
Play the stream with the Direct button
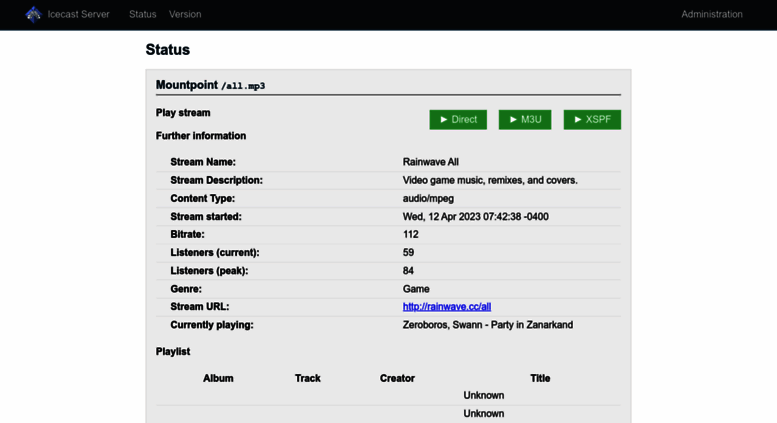click(x=458, y=119)
